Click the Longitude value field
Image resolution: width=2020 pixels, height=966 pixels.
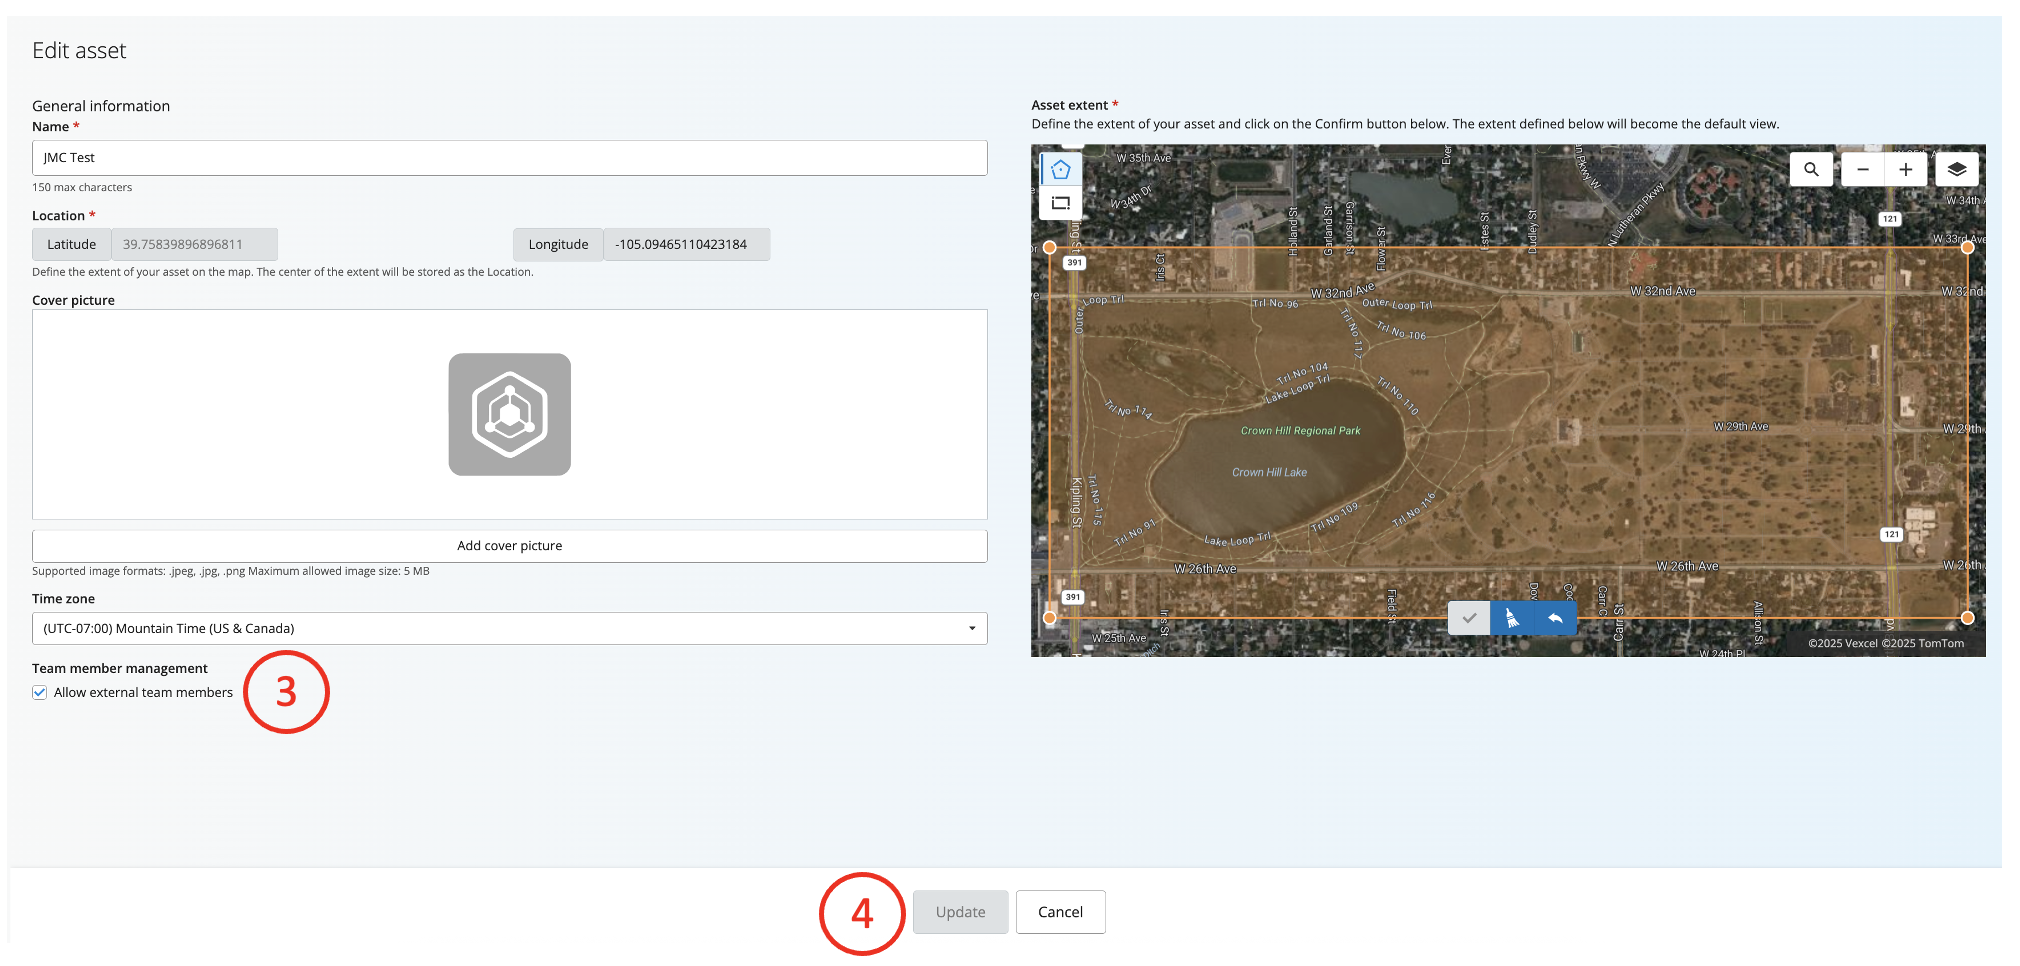pyautogui.click(x=687, y=244)
